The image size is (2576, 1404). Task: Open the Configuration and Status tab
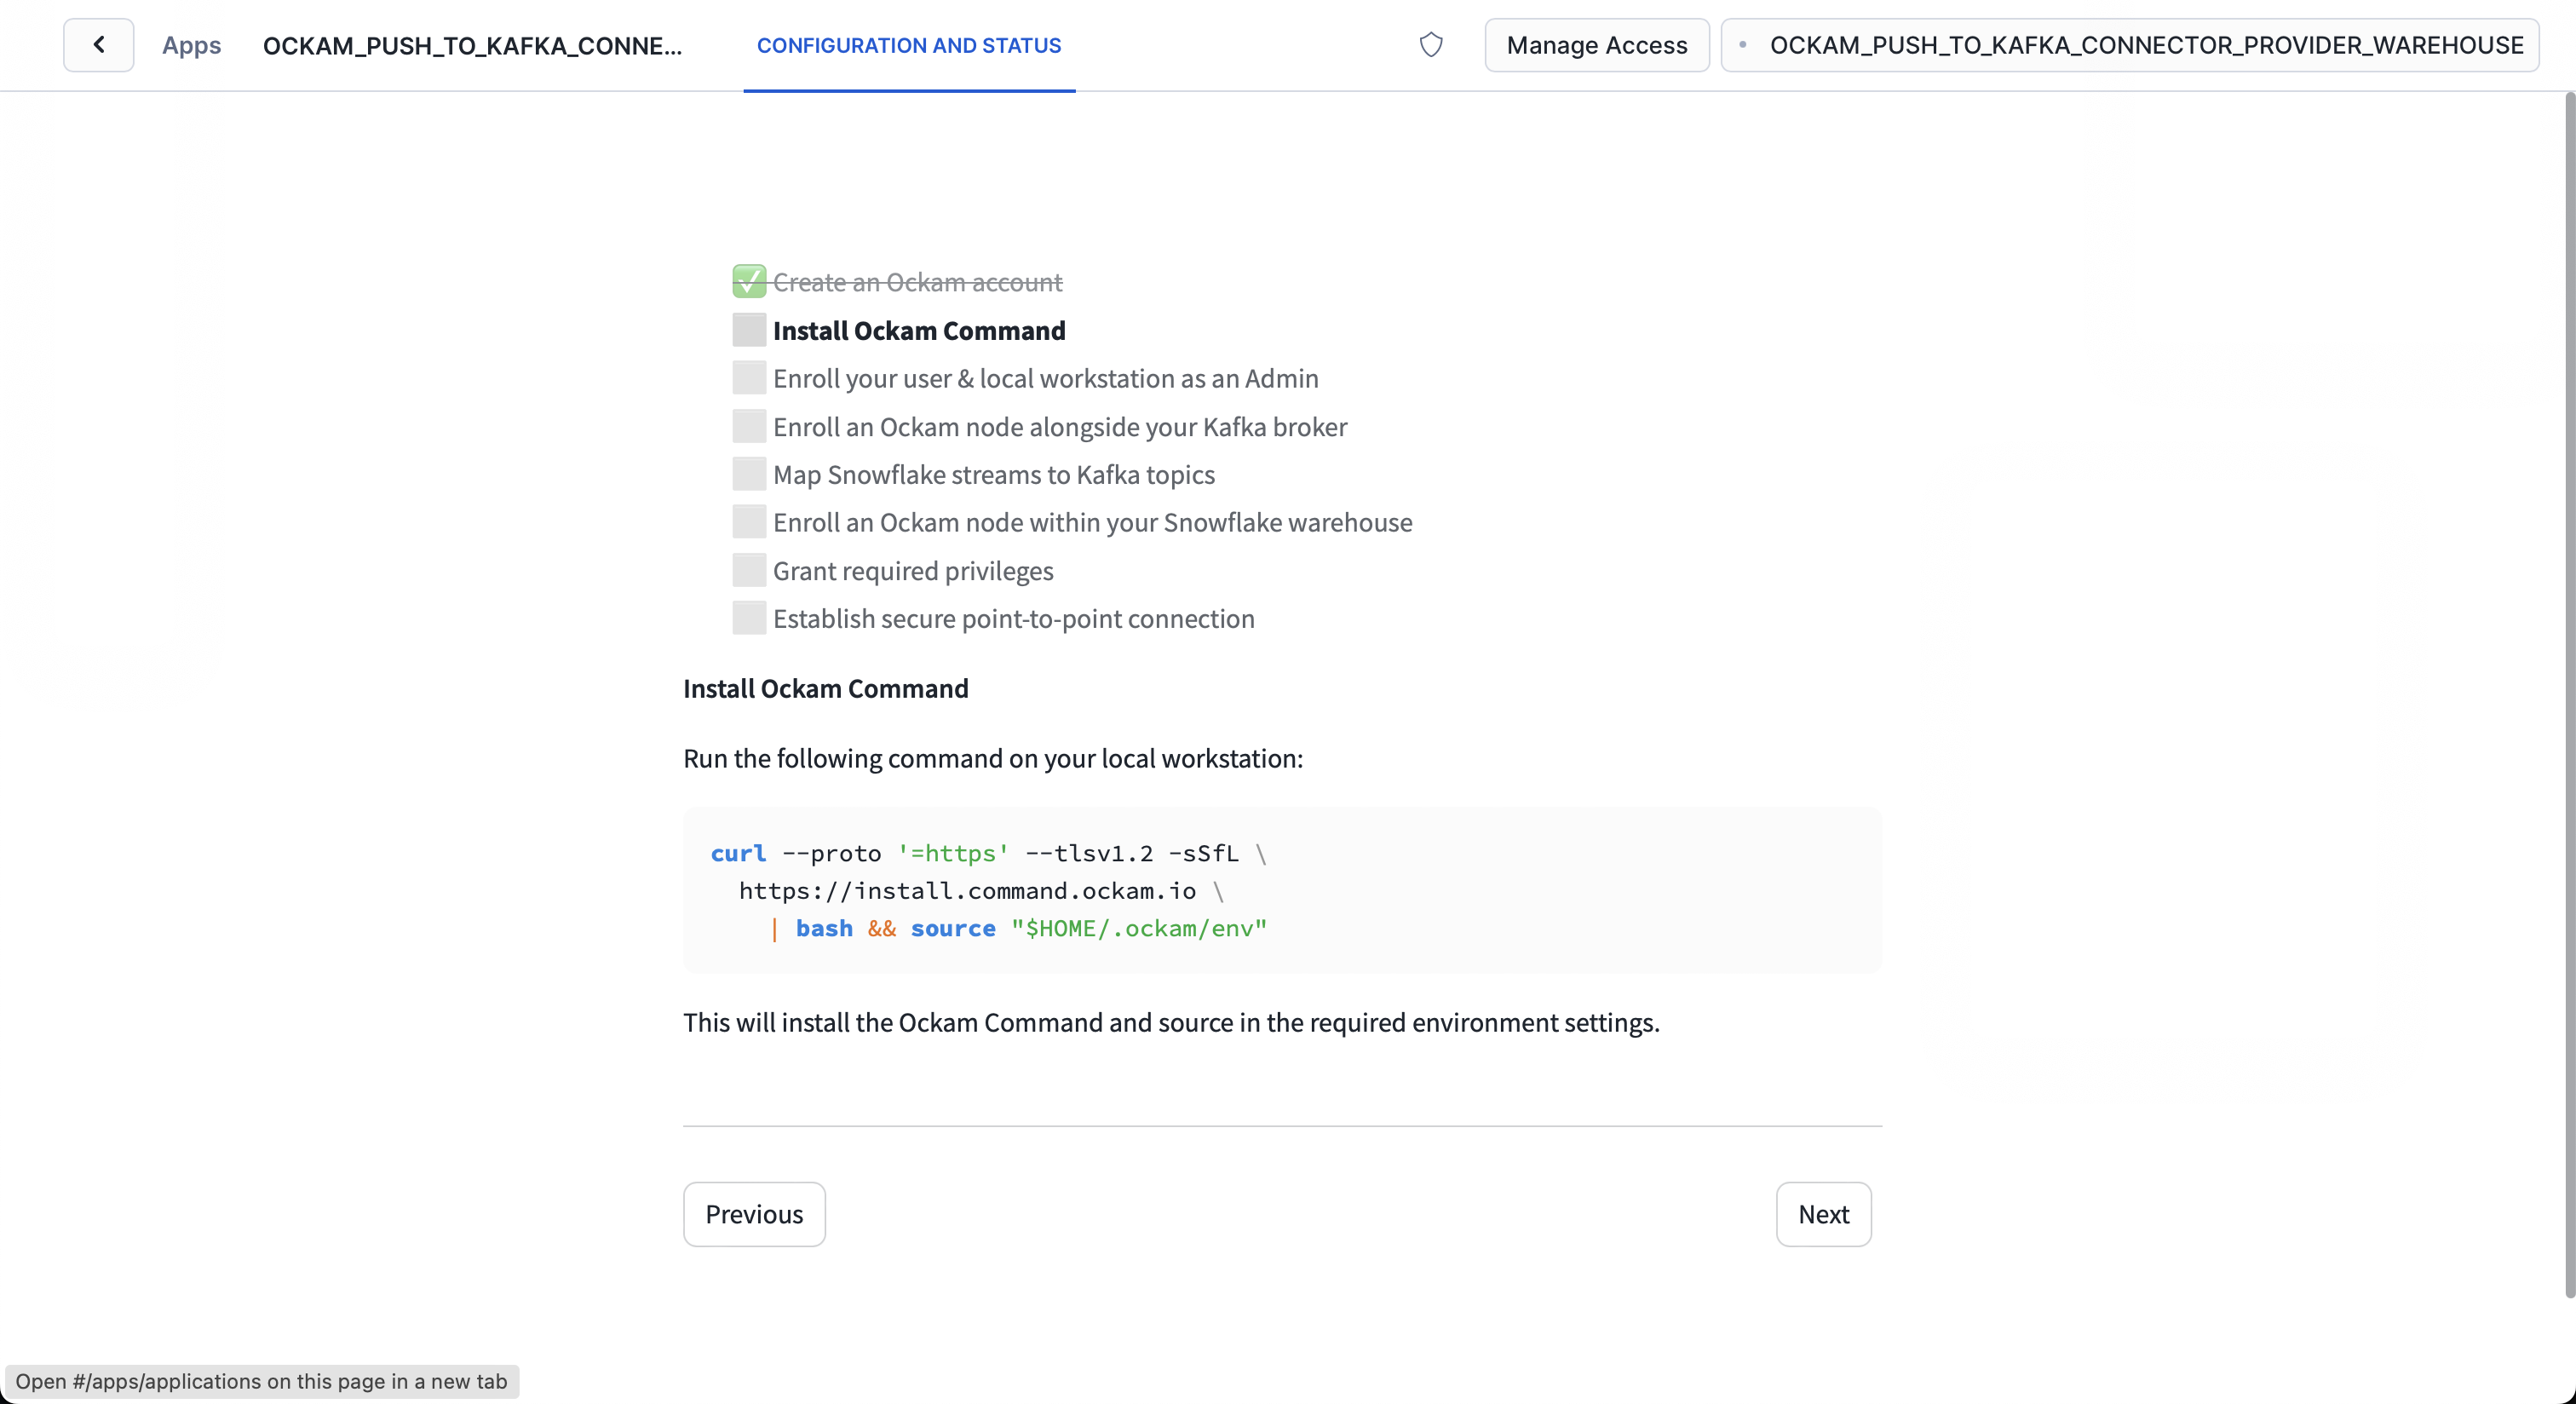click(x=908, y=46)
